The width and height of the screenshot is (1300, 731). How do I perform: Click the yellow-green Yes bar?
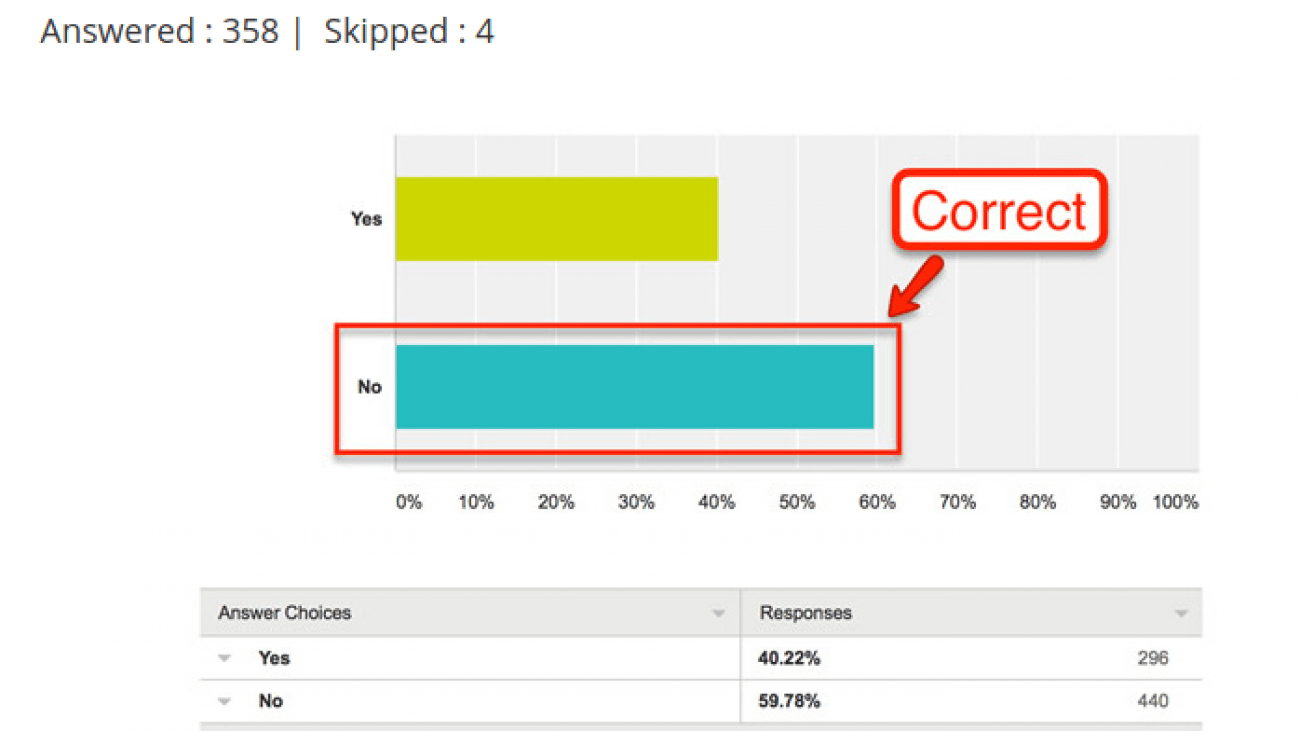coord(556,218)
